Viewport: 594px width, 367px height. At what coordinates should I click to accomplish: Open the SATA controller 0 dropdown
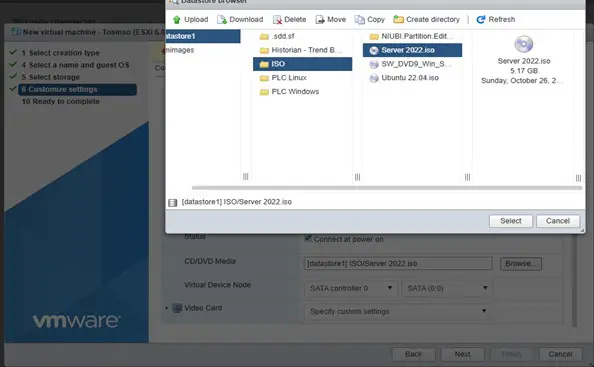pyautogui.click(x=351, y=288)
